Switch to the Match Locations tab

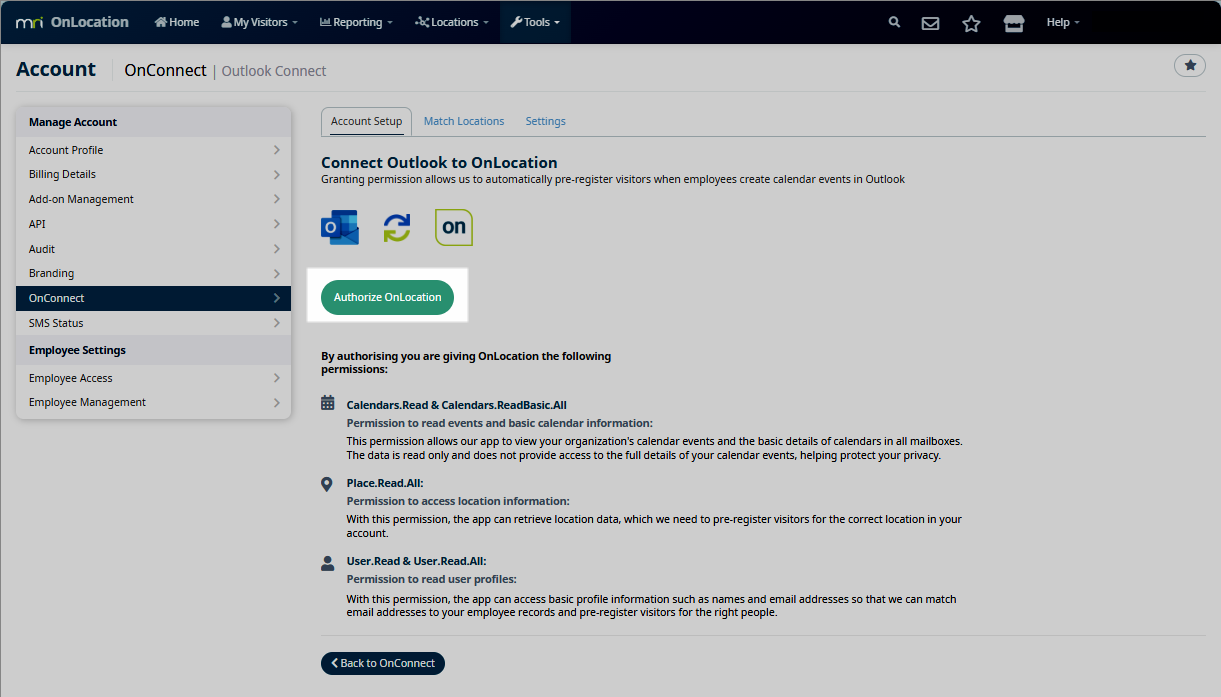(x=464, y=121)
